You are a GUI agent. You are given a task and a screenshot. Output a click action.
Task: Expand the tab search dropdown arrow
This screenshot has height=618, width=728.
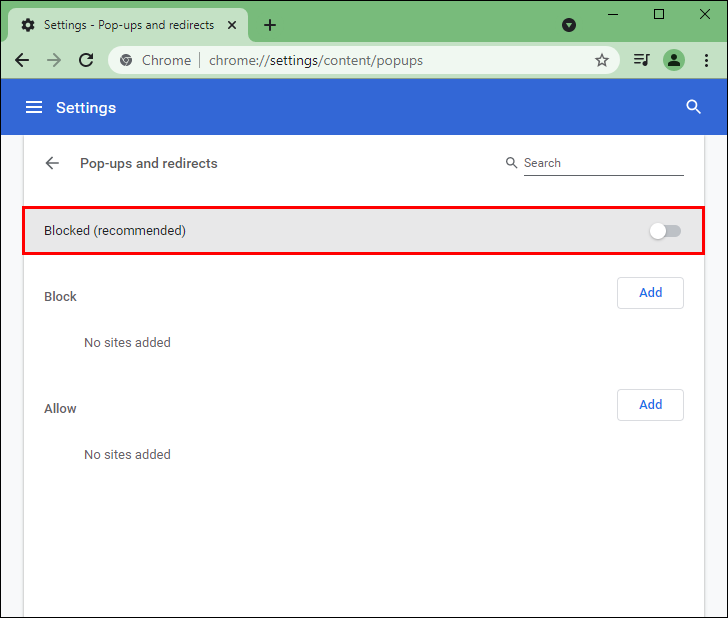tap(569, 25)
